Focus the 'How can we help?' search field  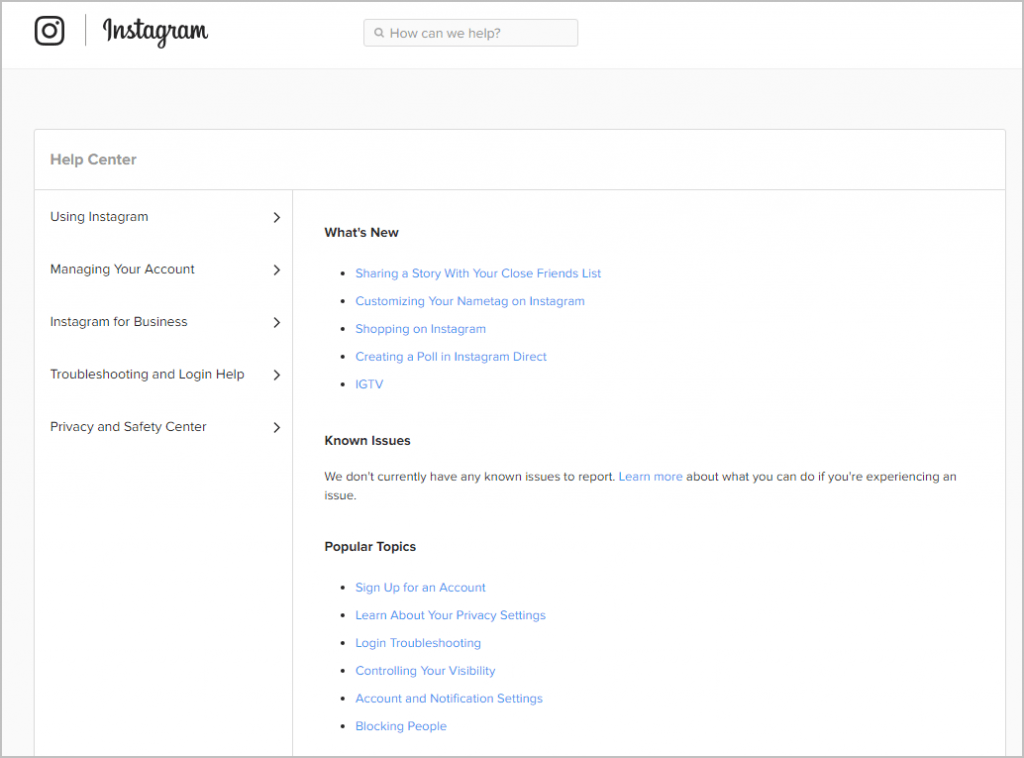(470, 33)
